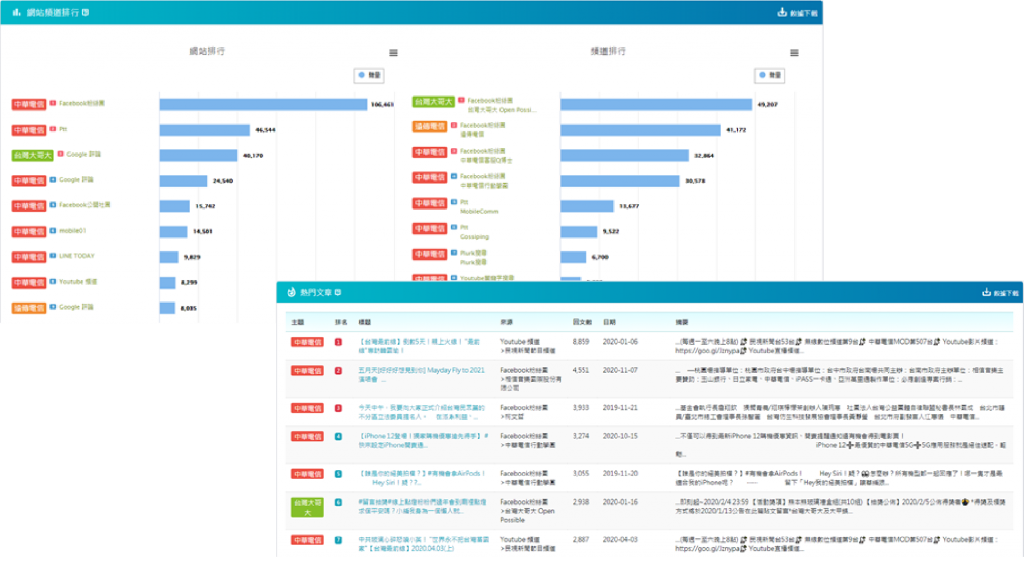Open article 五月天 Mayday Fly to 2021

(x=421, y=374)
